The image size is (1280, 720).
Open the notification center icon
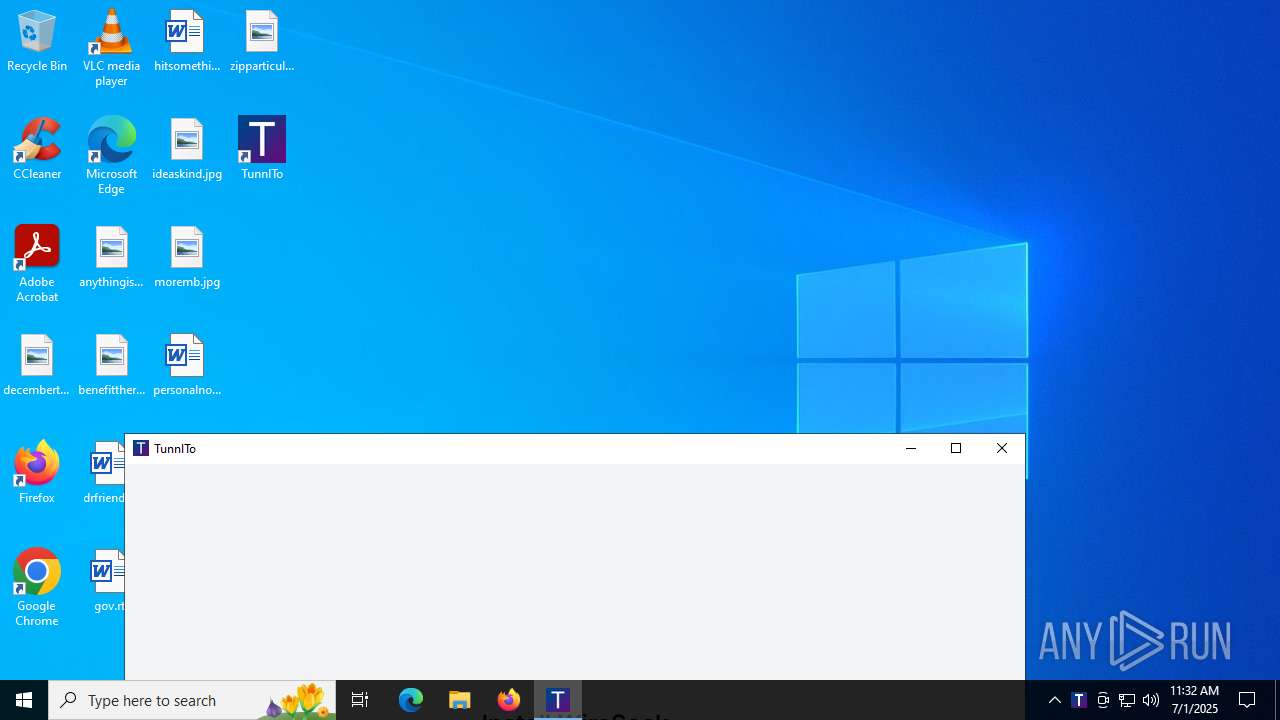pyautogui.click(x=1248, y=700)
